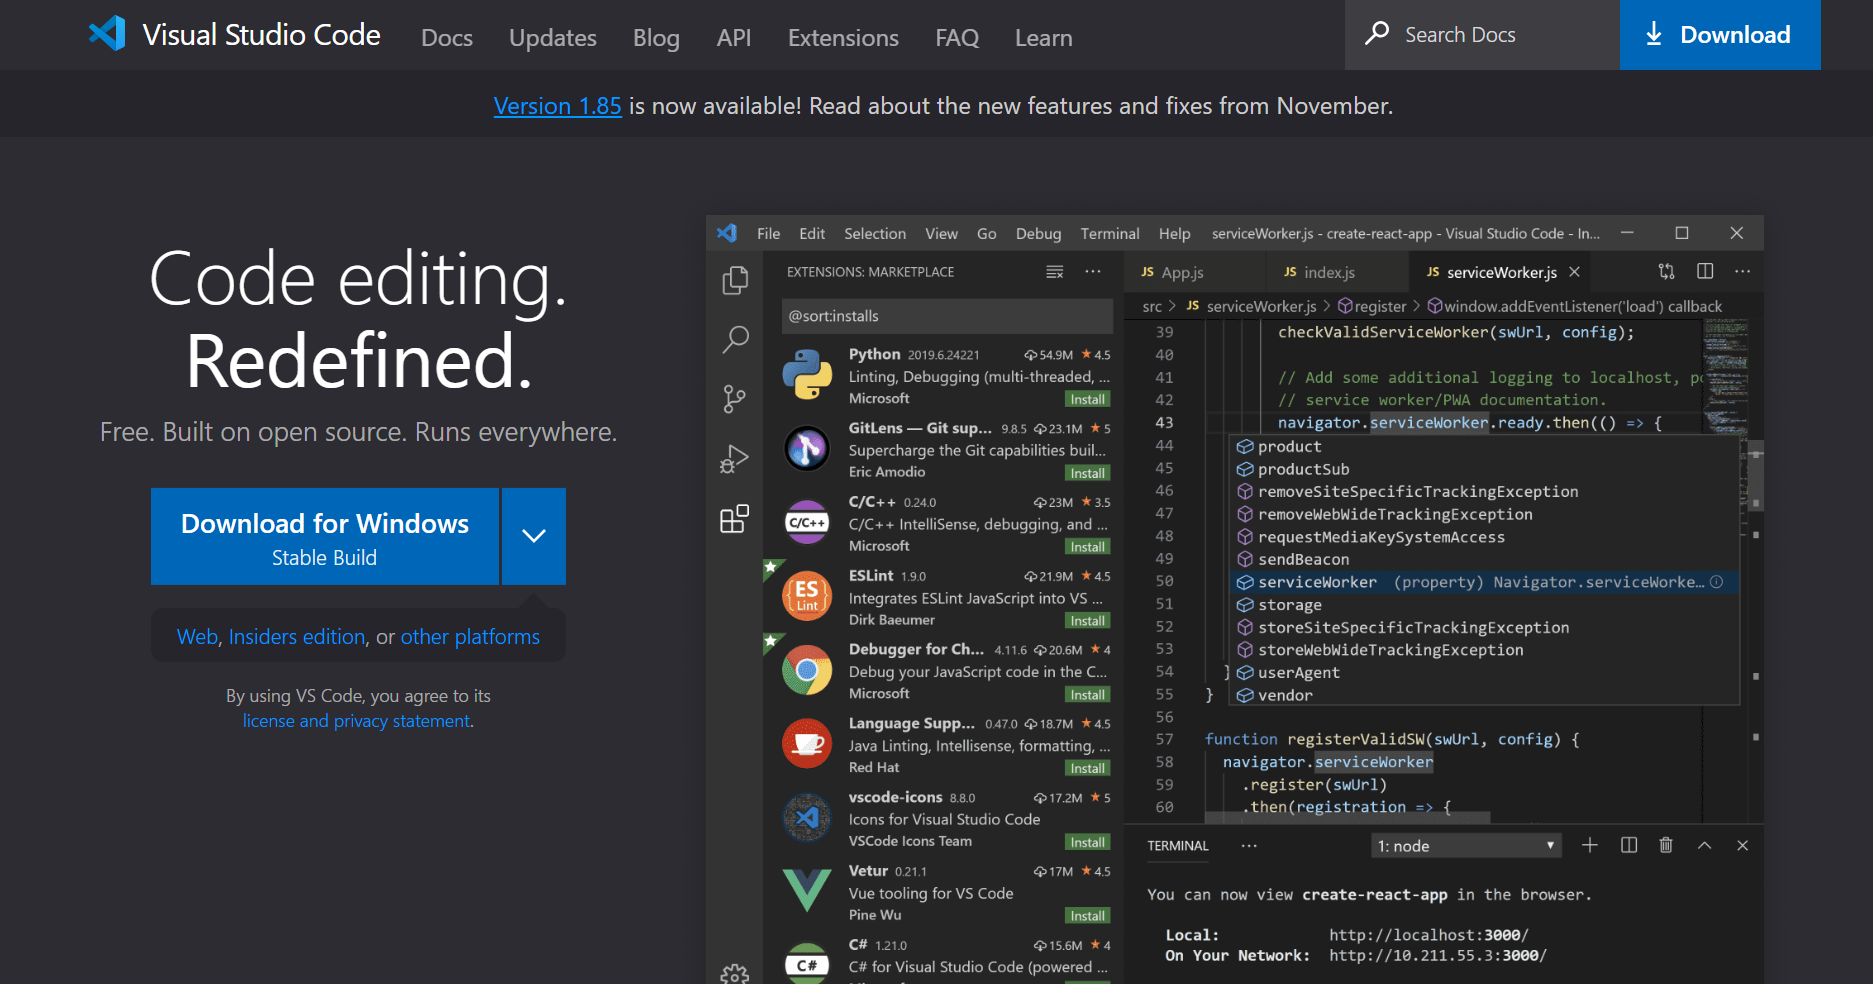
Task: Split the editor using the split icon
Action: click(1704, 271)
